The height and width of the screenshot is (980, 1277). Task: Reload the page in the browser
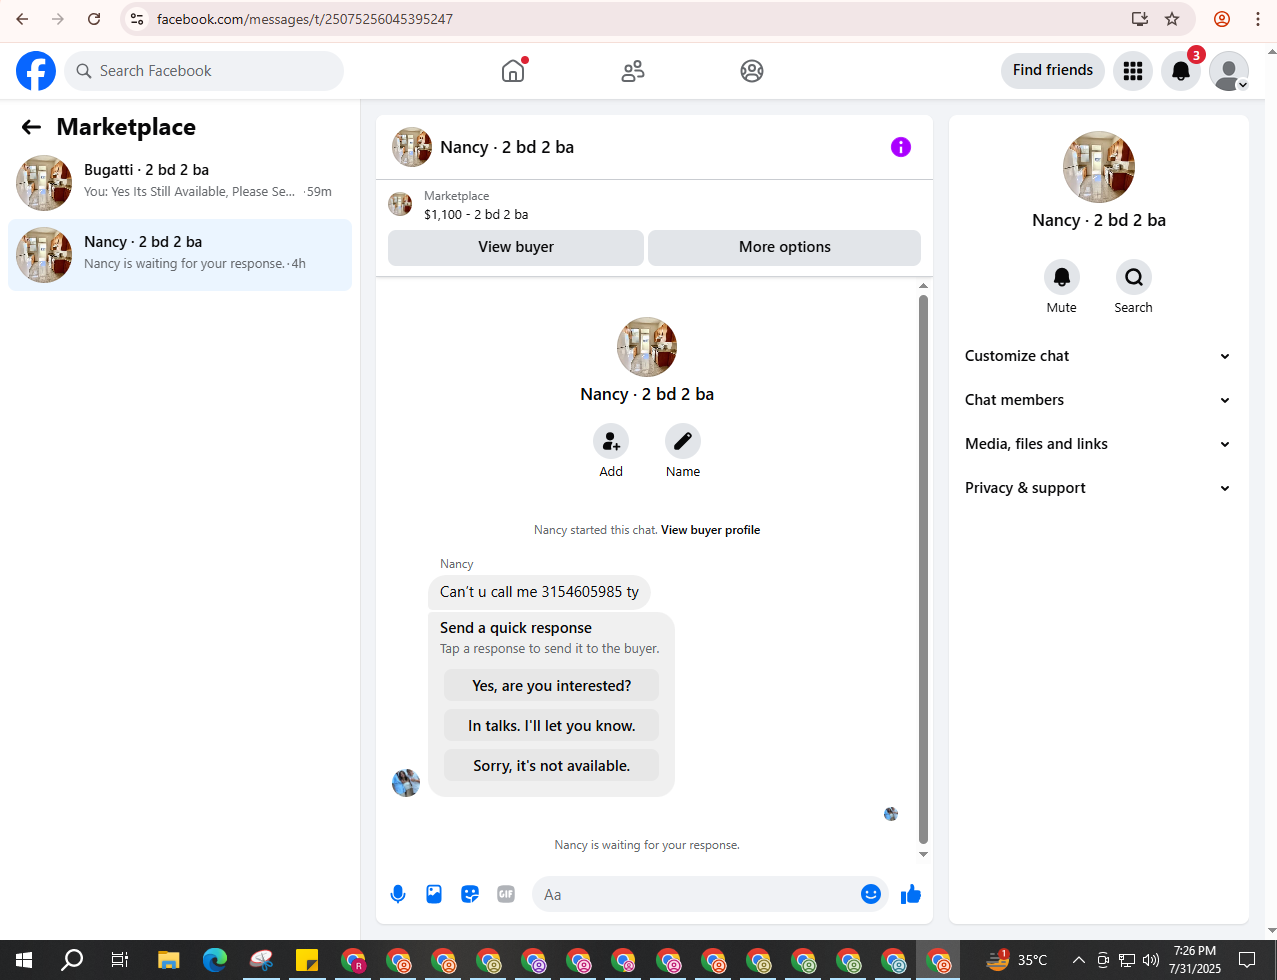pyautogui.click(x=94, y=19)
